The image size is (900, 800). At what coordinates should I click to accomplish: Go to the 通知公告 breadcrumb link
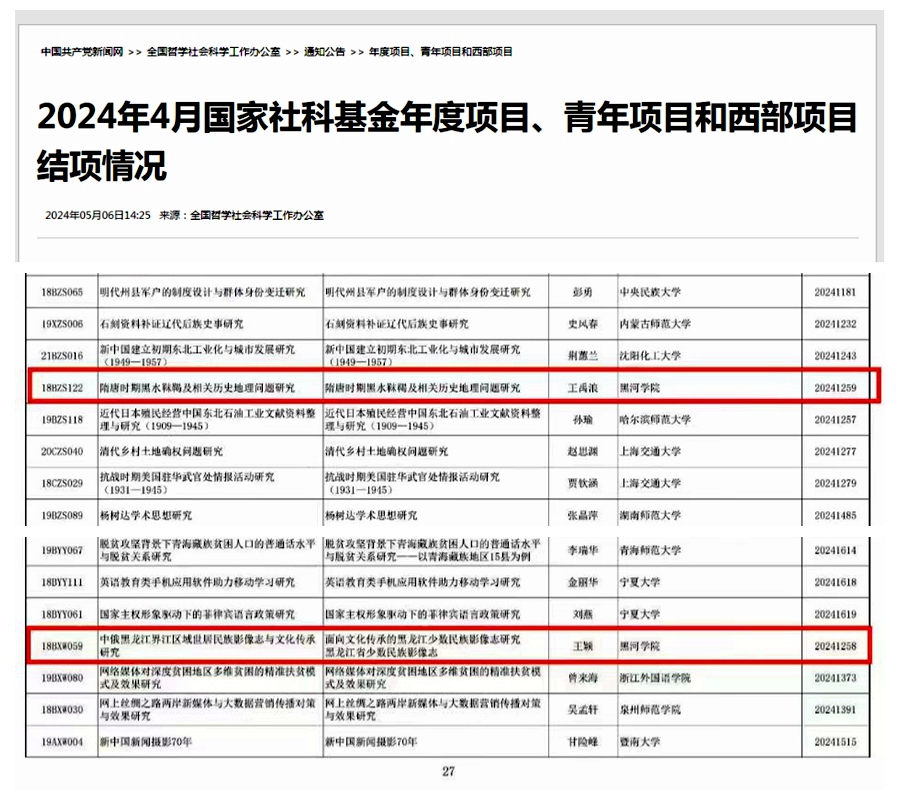pos(324,52)
